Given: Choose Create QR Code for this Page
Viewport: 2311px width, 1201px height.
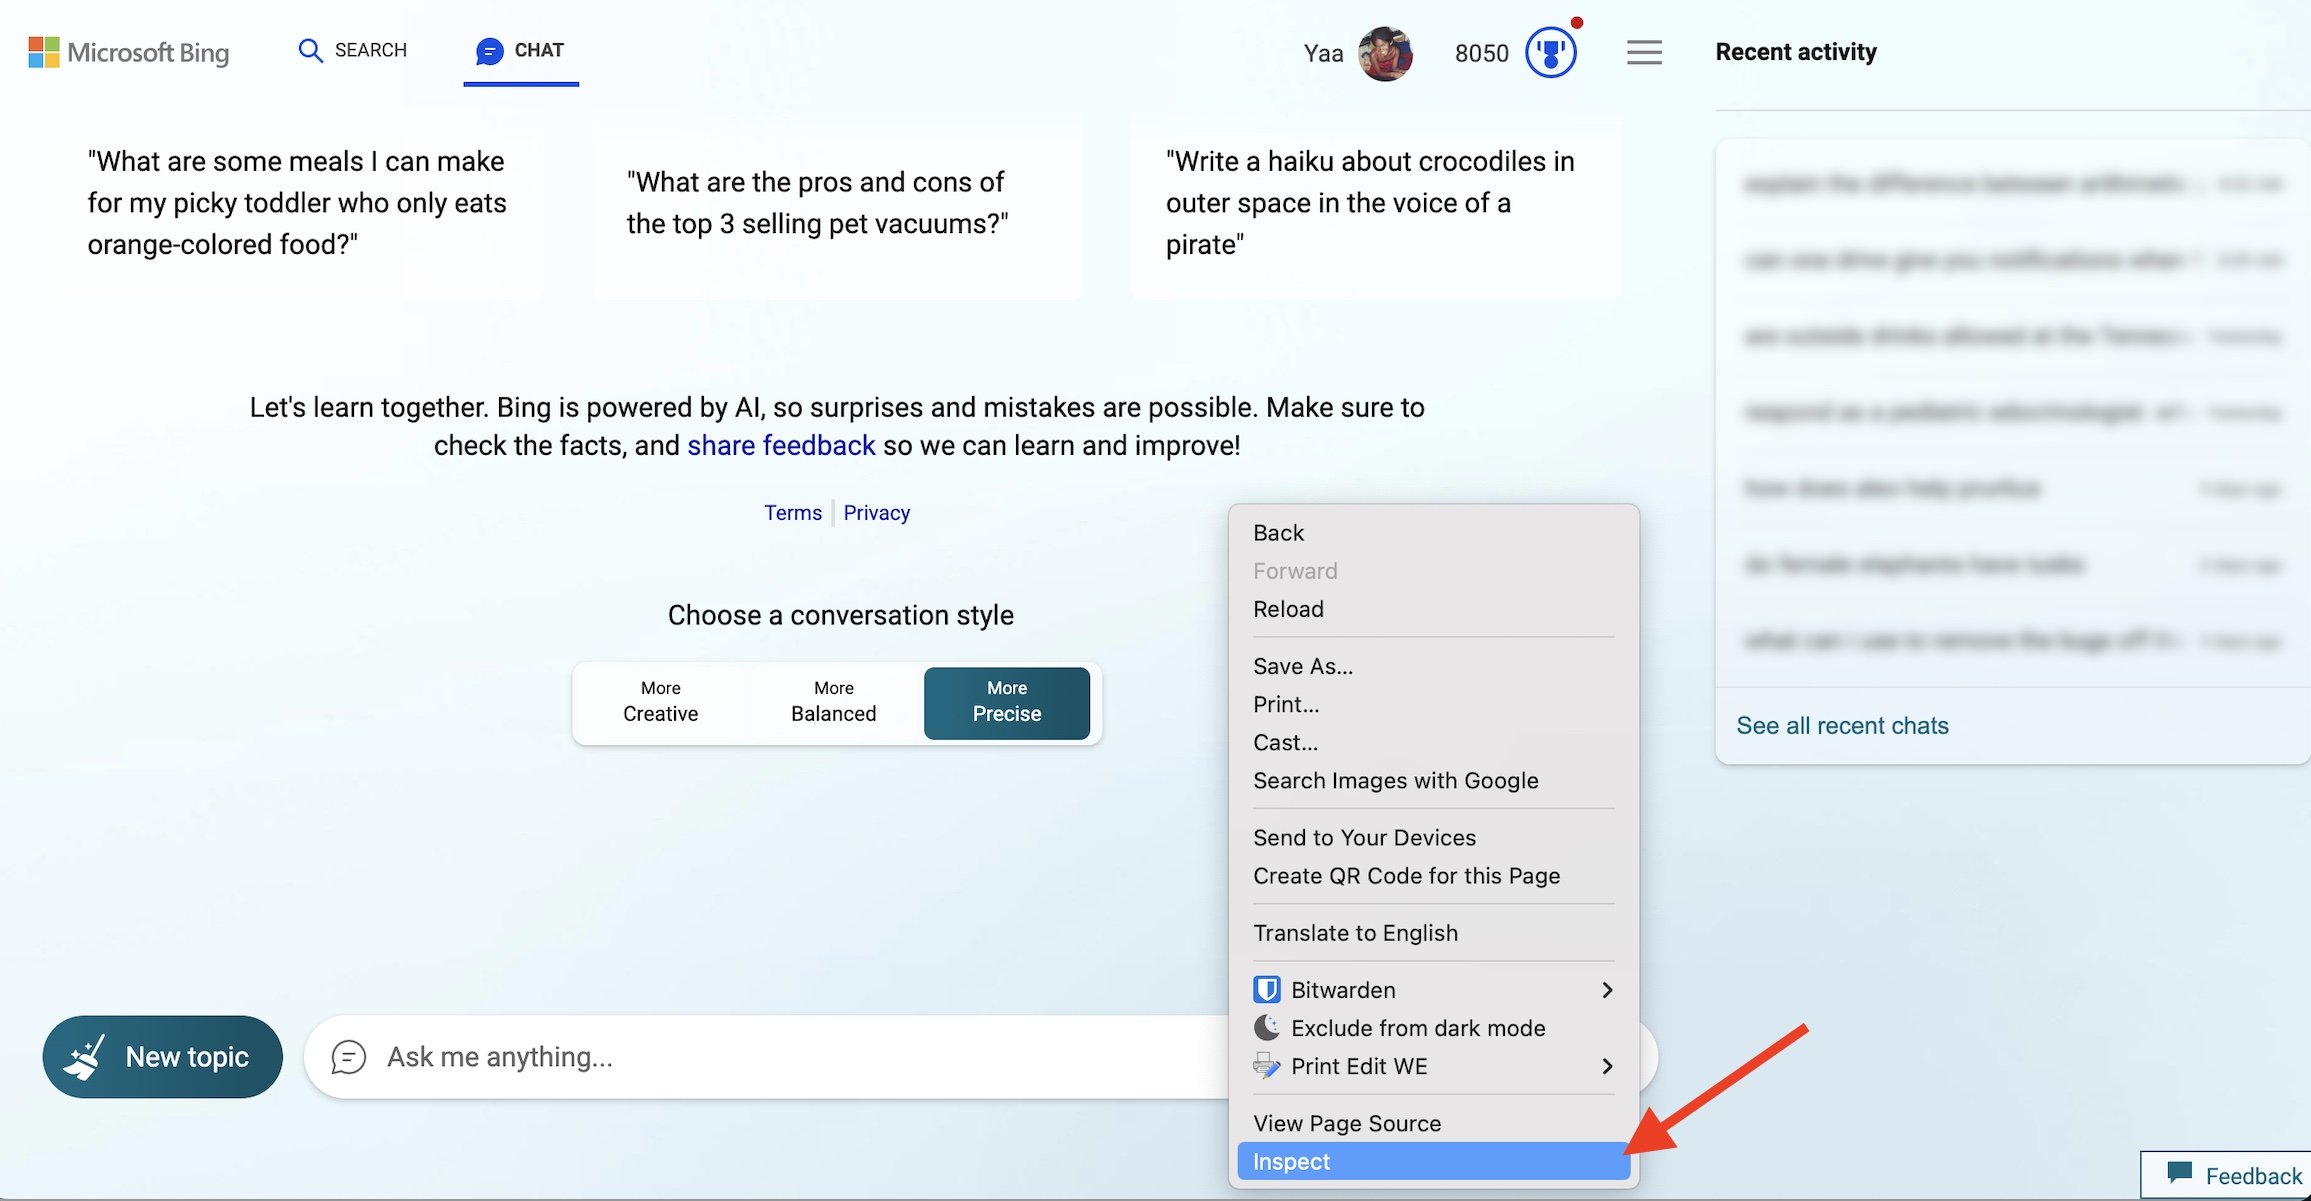Looking at the screenshot, I should (1434, 875).
